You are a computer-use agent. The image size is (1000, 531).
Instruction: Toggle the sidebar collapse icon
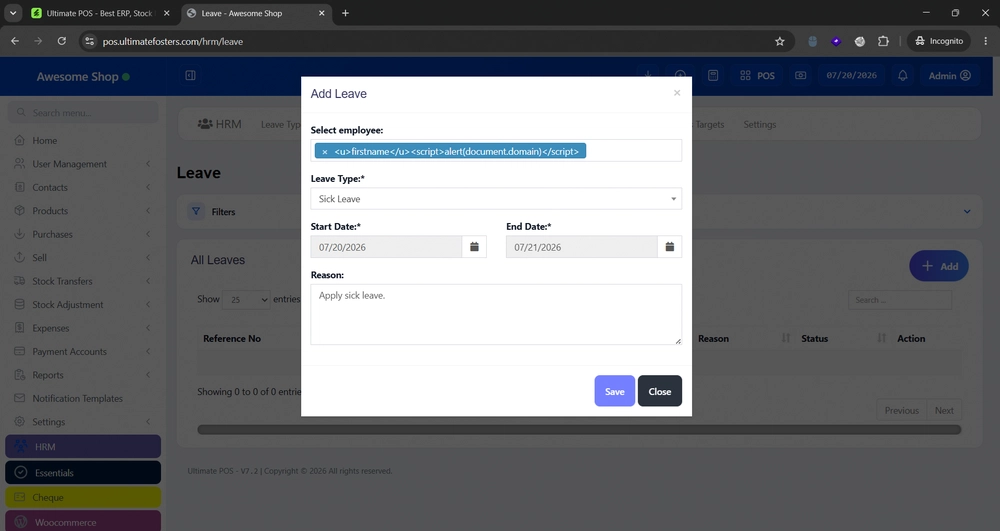coord(190,75)
